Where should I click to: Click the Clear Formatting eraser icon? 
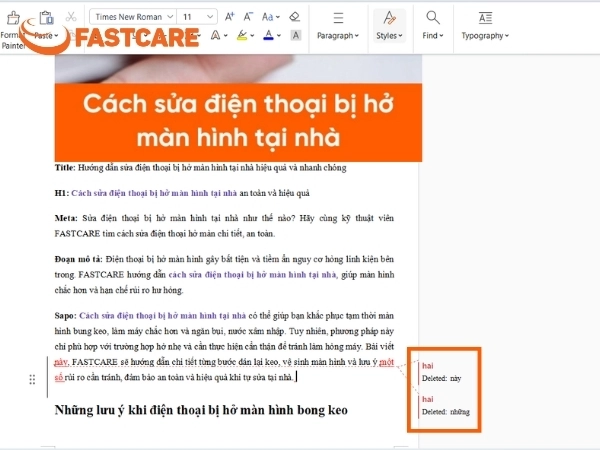click(294, 17)
